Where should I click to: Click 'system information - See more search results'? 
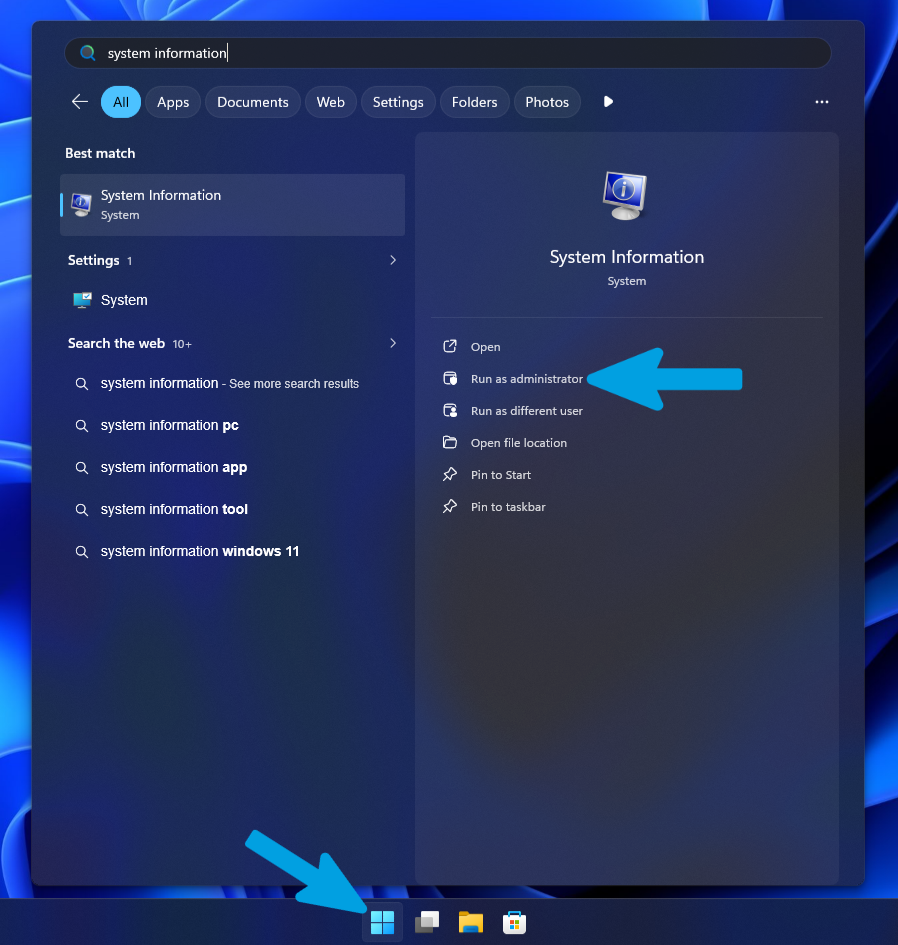232,383
